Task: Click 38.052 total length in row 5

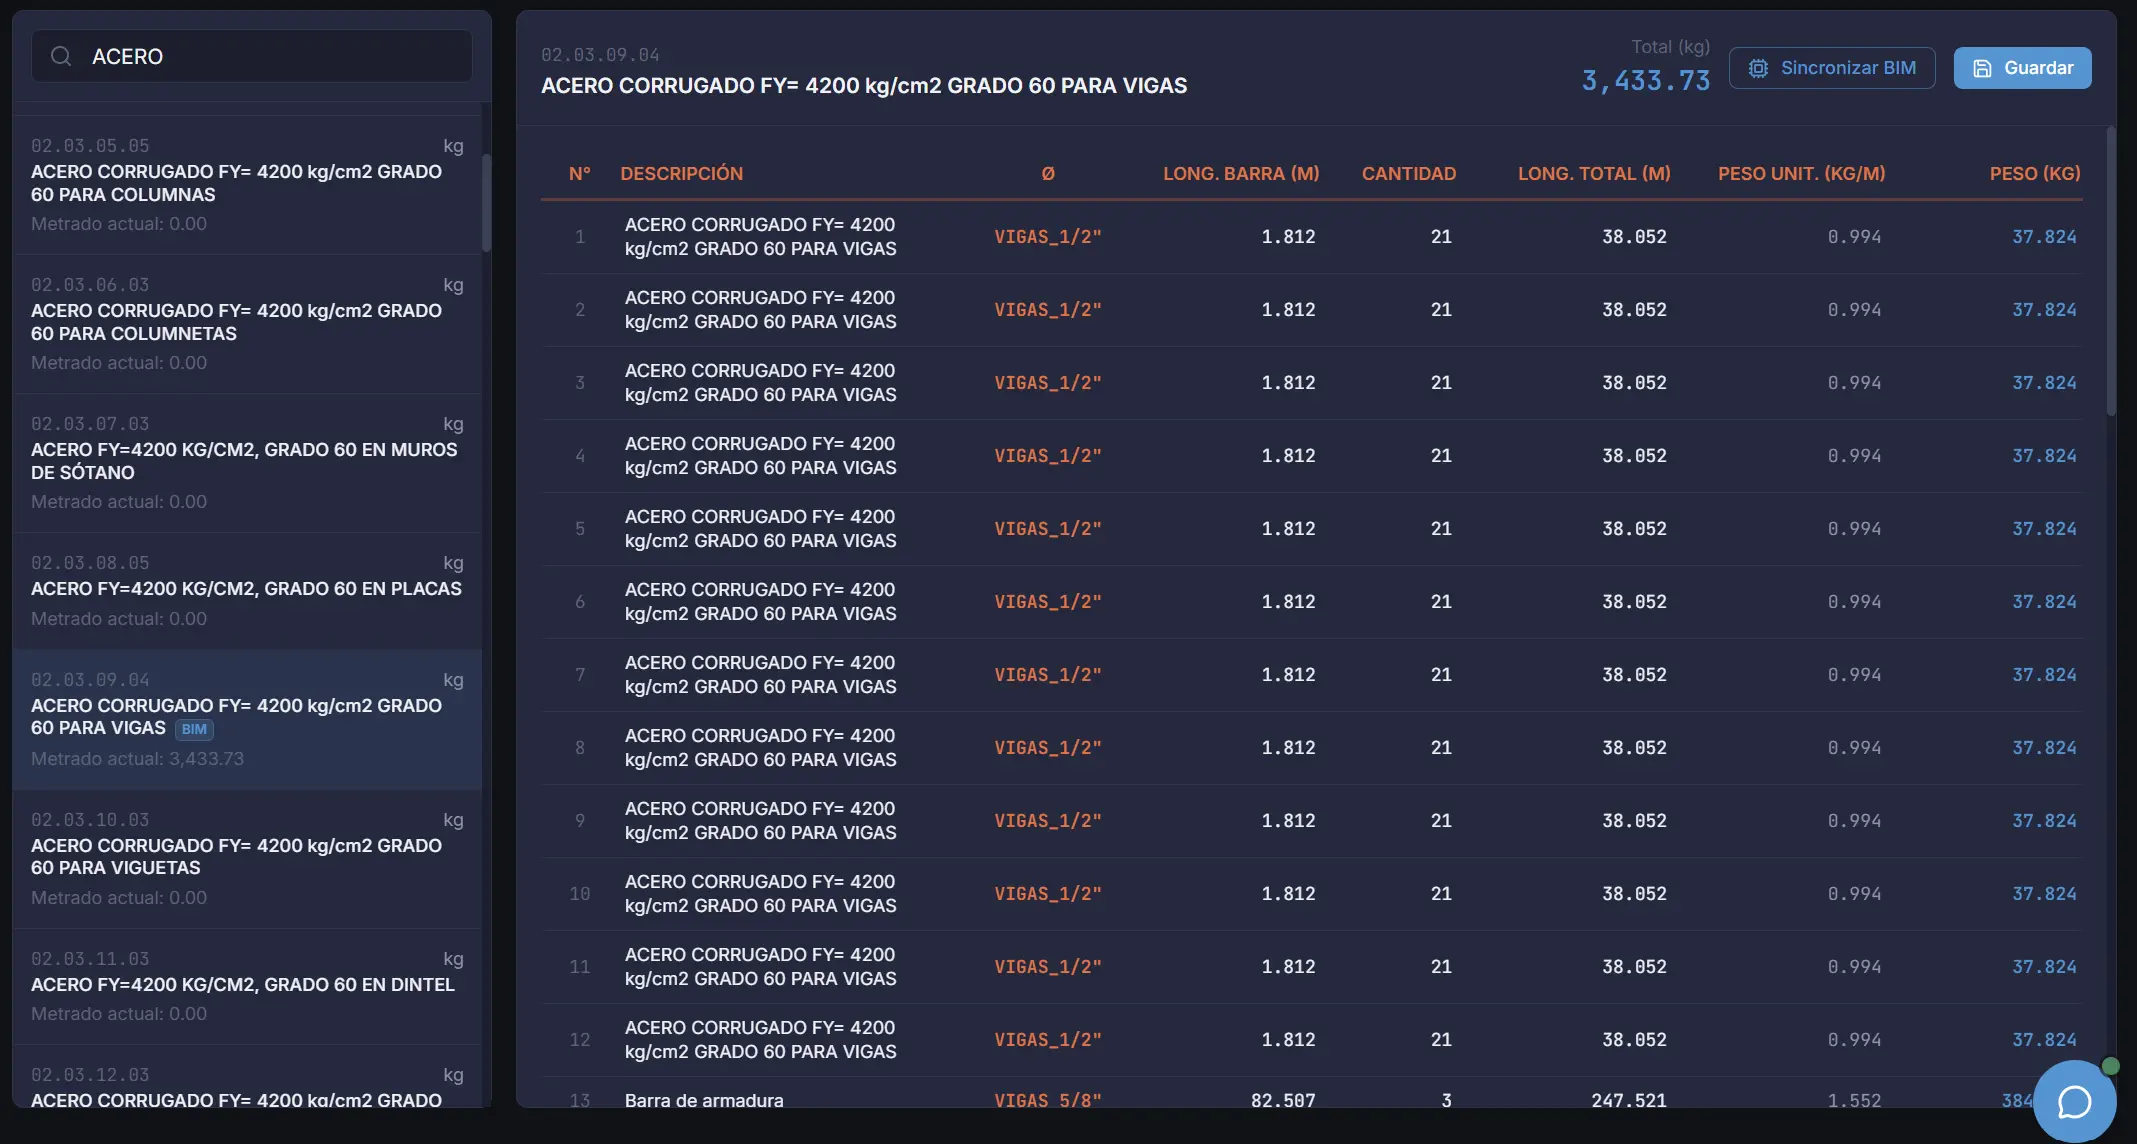Action: tap(1634, 529)
